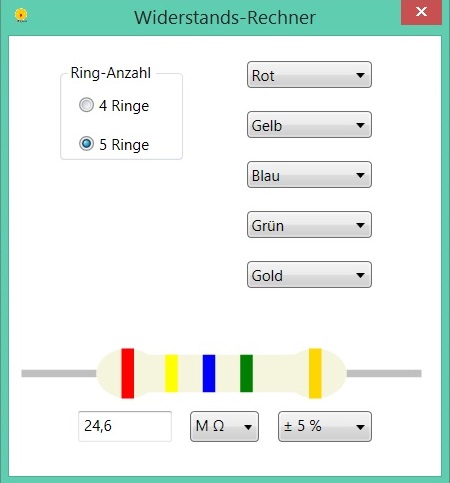
Task: Open the ± 5 % tolerance dropdown
Action: [325, 426]
